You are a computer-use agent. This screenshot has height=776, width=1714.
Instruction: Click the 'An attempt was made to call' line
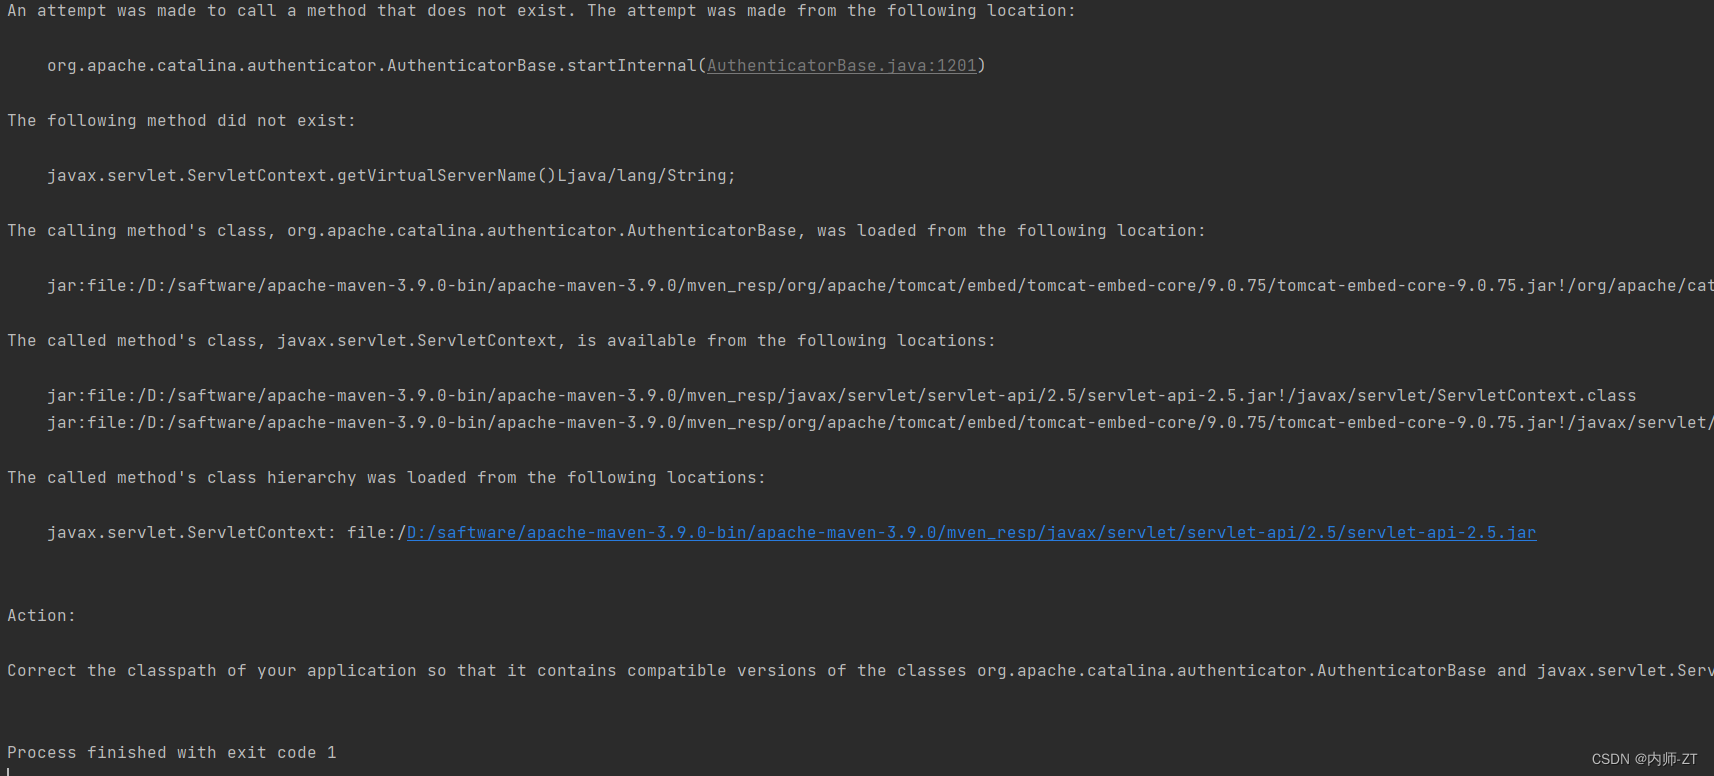[541, 11]
